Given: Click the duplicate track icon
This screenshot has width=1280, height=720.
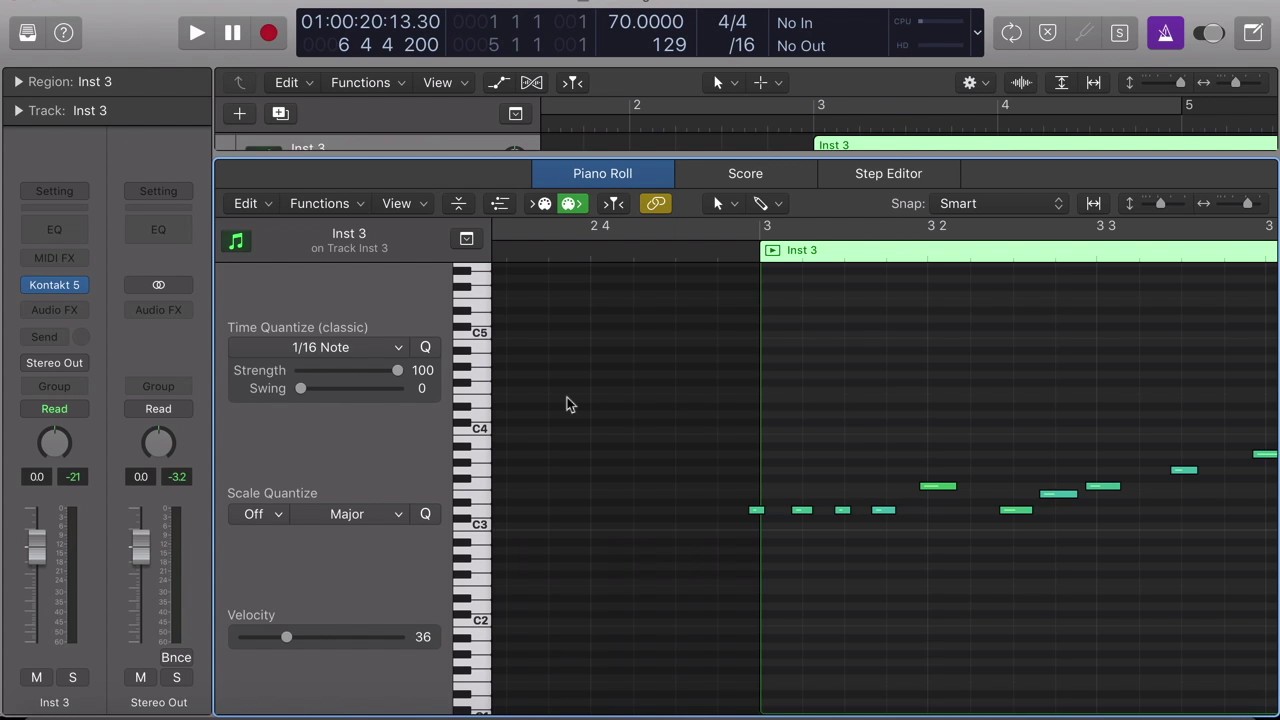Looking at the screenshot, I should (281, 114).
